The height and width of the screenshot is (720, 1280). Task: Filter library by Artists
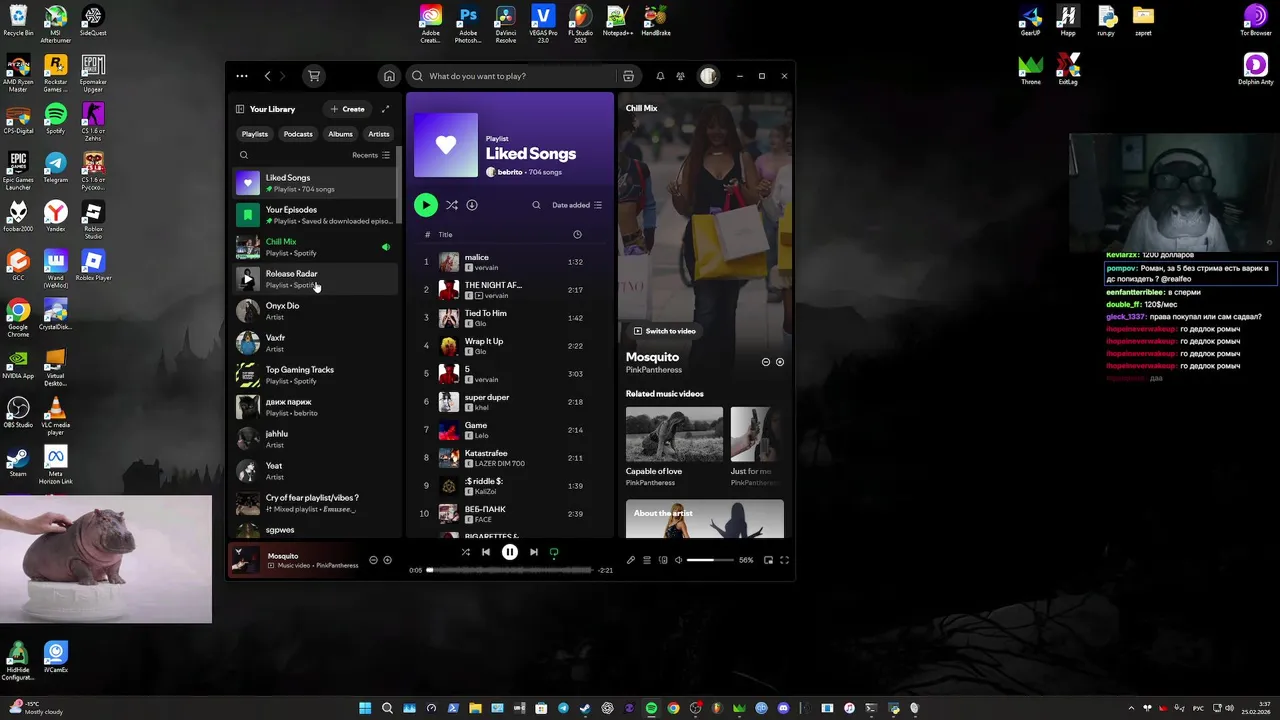pyautogui.click(x=379, y=134)
